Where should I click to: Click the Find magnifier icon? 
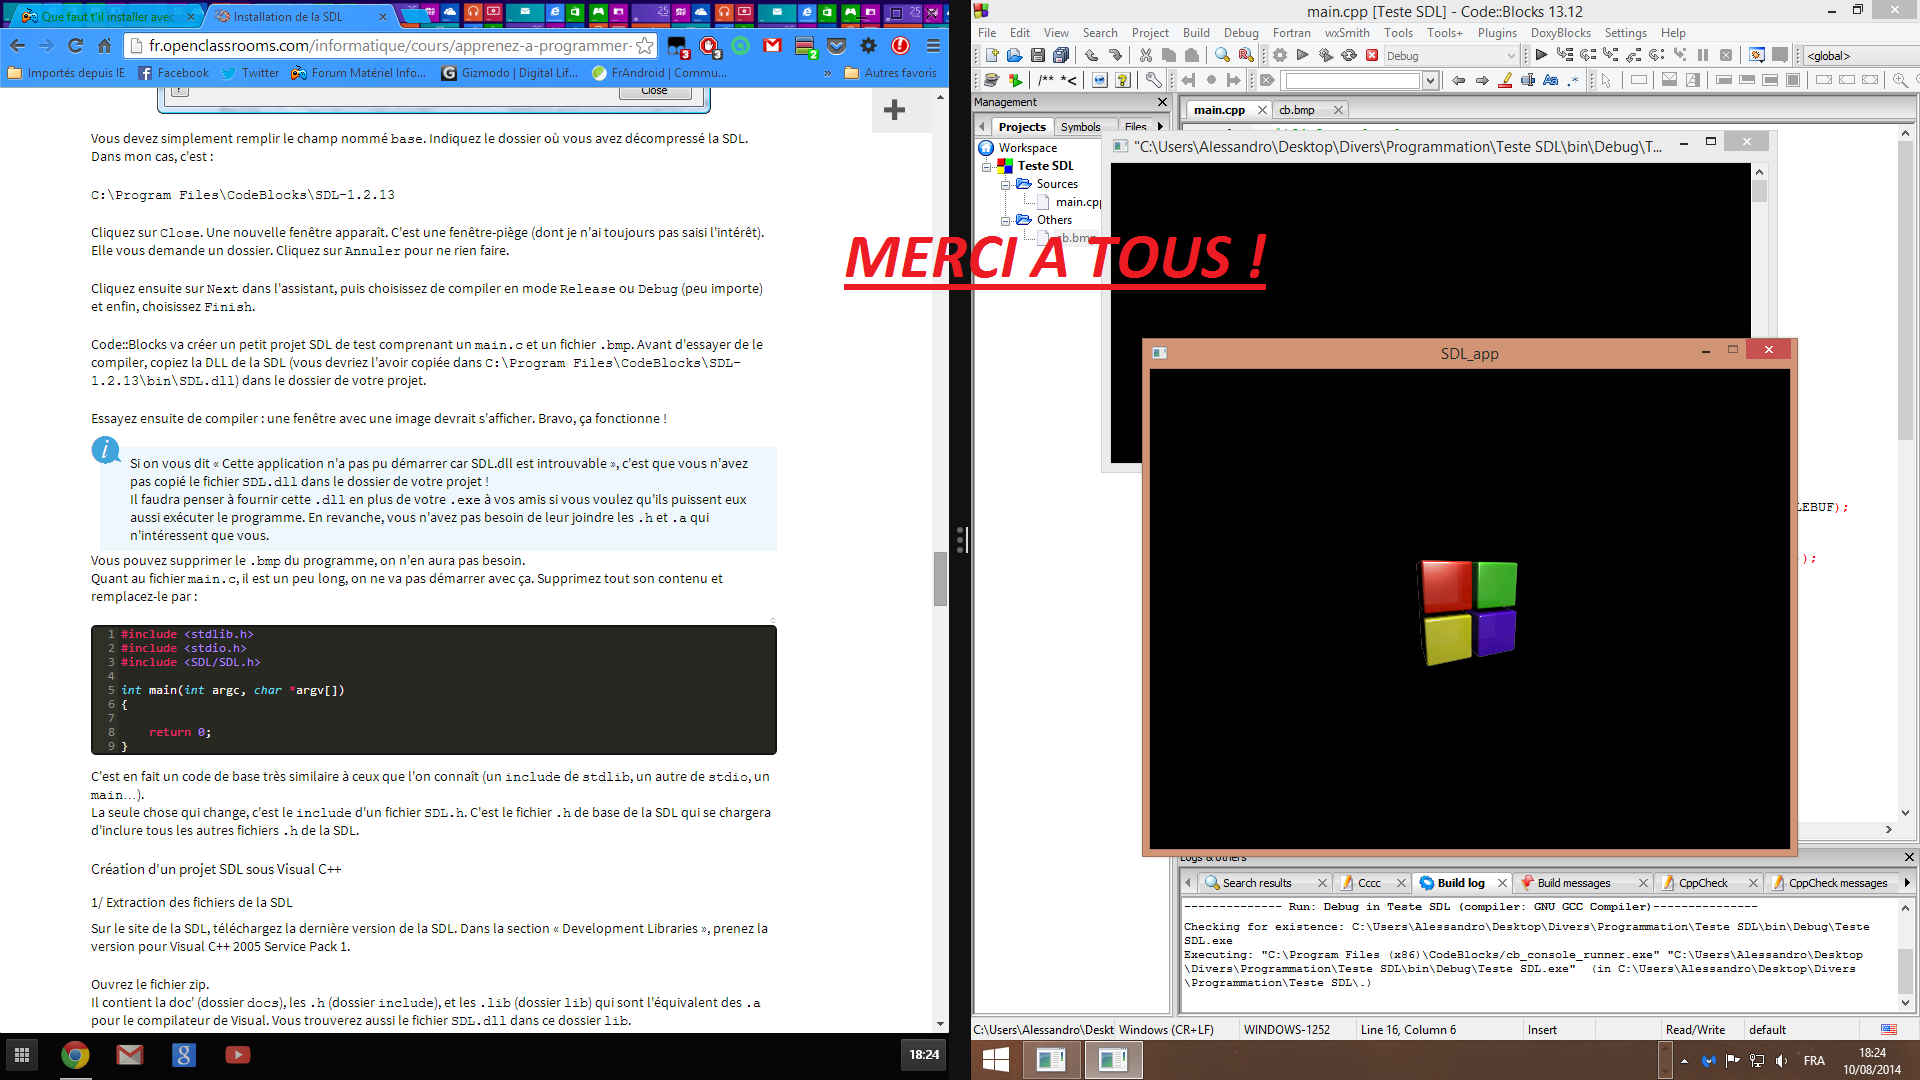(x=1222, y=55)
